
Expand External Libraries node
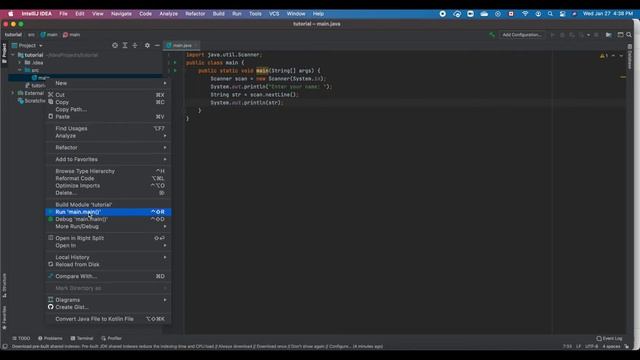[x=13, y=93]
